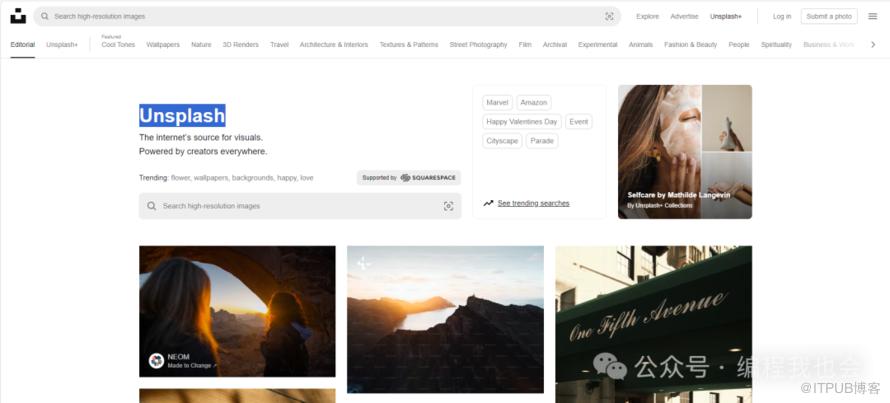Click the Cityscape search tag
Viewport: 890px width, 403px height.
(502, 141)
